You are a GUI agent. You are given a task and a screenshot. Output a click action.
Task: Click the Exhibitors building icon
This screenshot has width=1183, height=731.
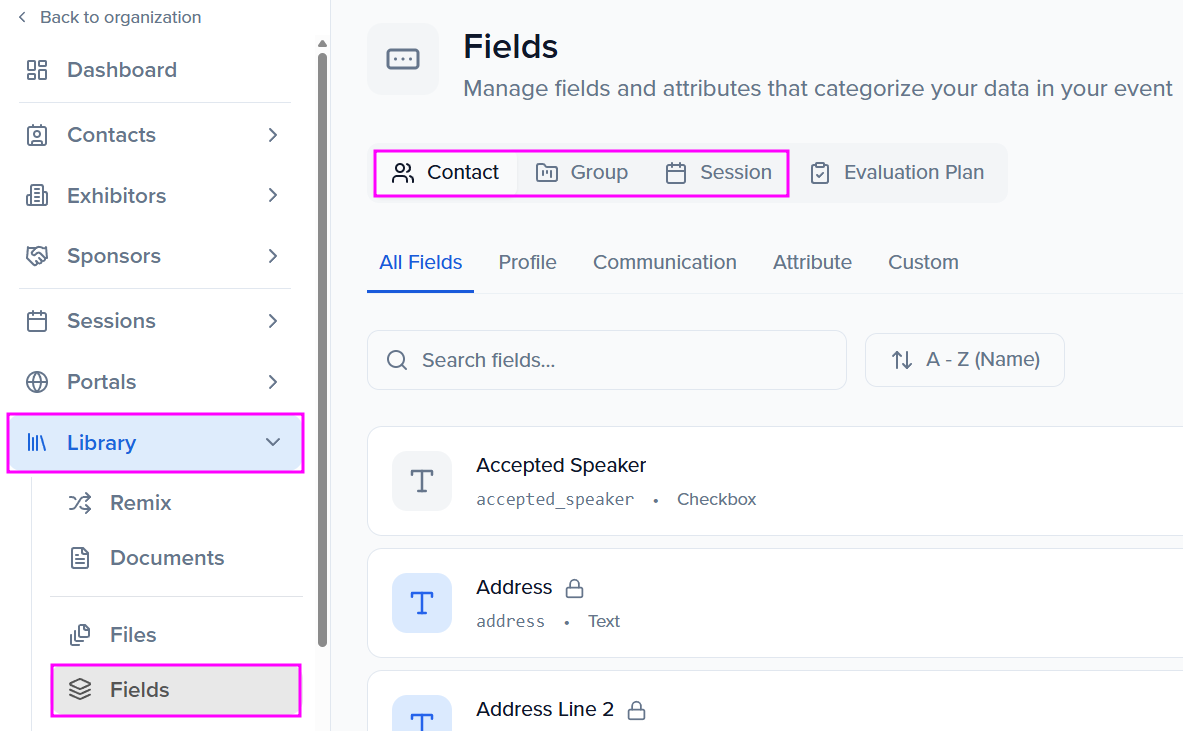[37, 196]
